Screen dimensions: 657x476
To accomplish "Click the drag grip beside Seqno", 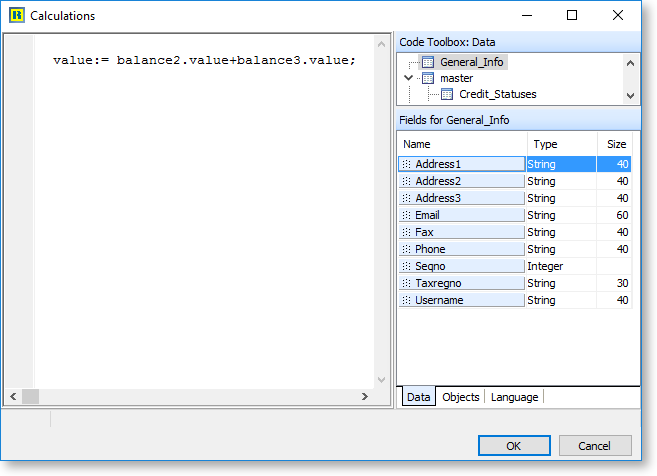I will pyautogui.click(x=406, y=266).
